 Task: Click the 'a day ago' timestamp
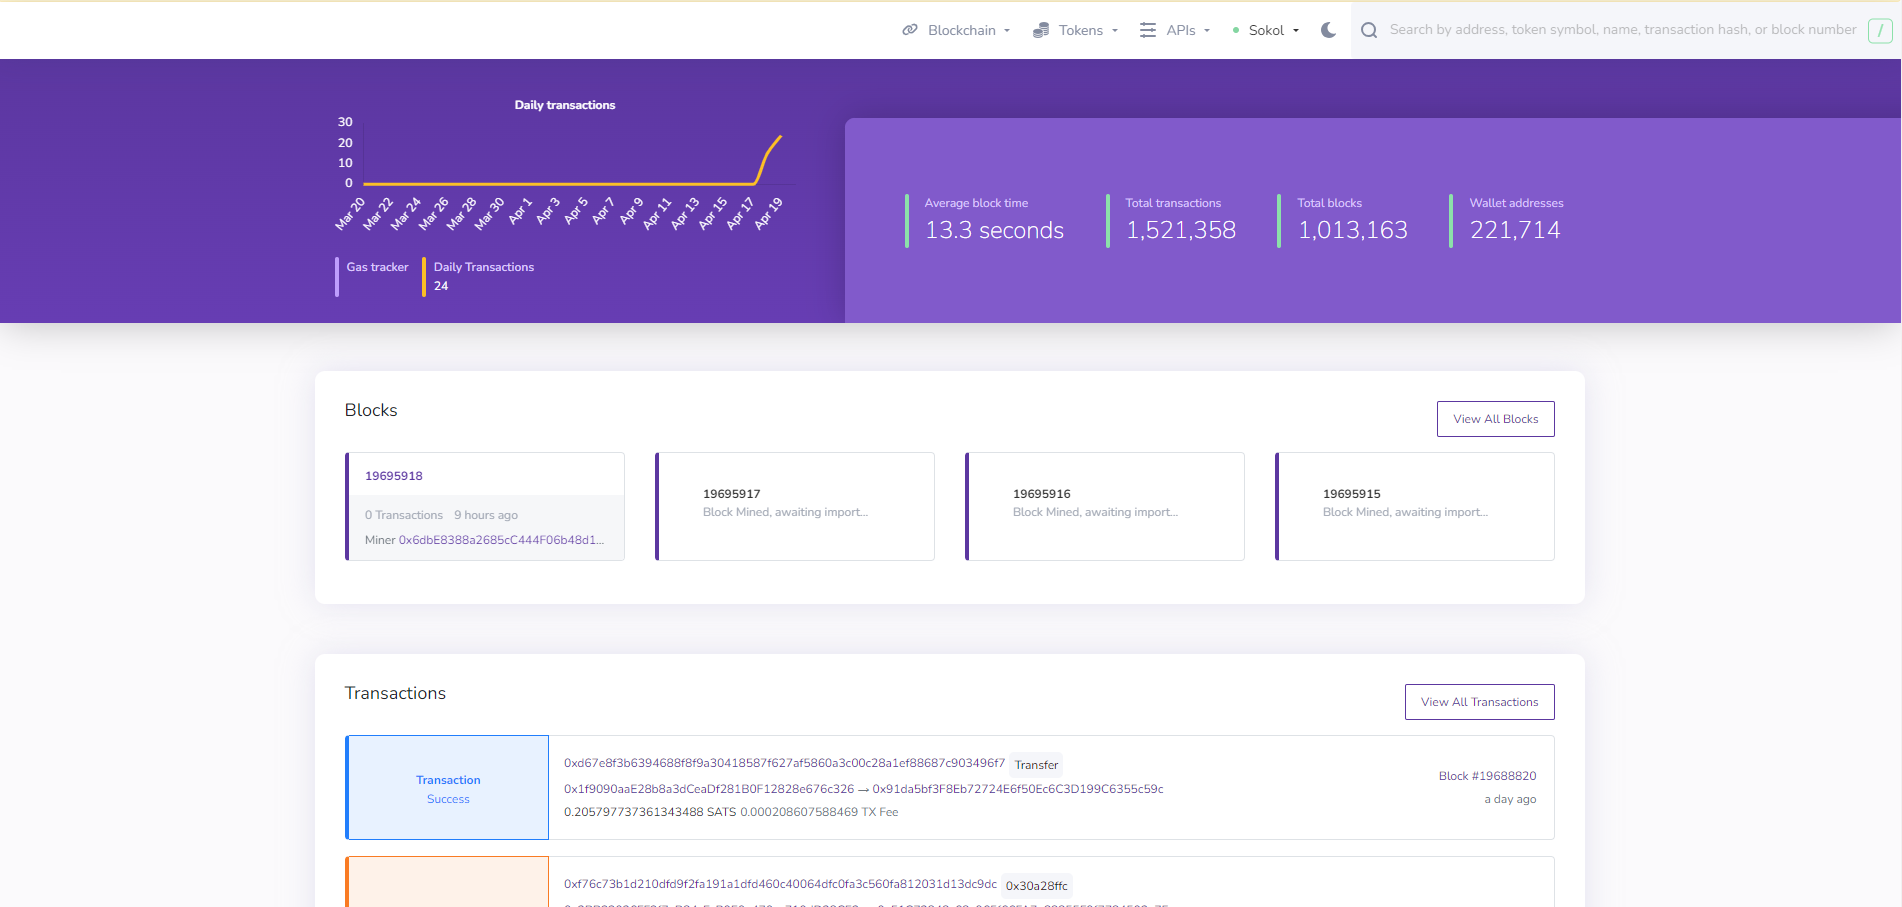click(1510, 799)
